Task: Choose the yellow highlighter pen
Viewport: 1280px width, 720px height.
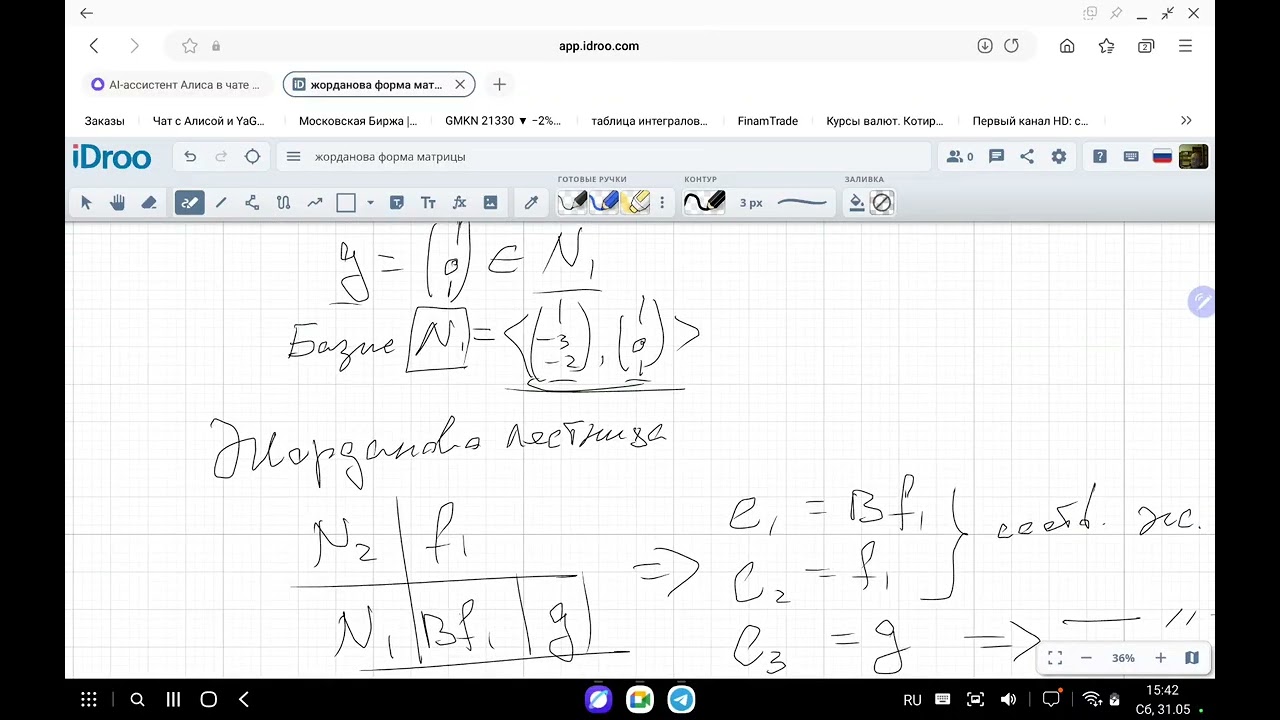Action: coord(636,202)
